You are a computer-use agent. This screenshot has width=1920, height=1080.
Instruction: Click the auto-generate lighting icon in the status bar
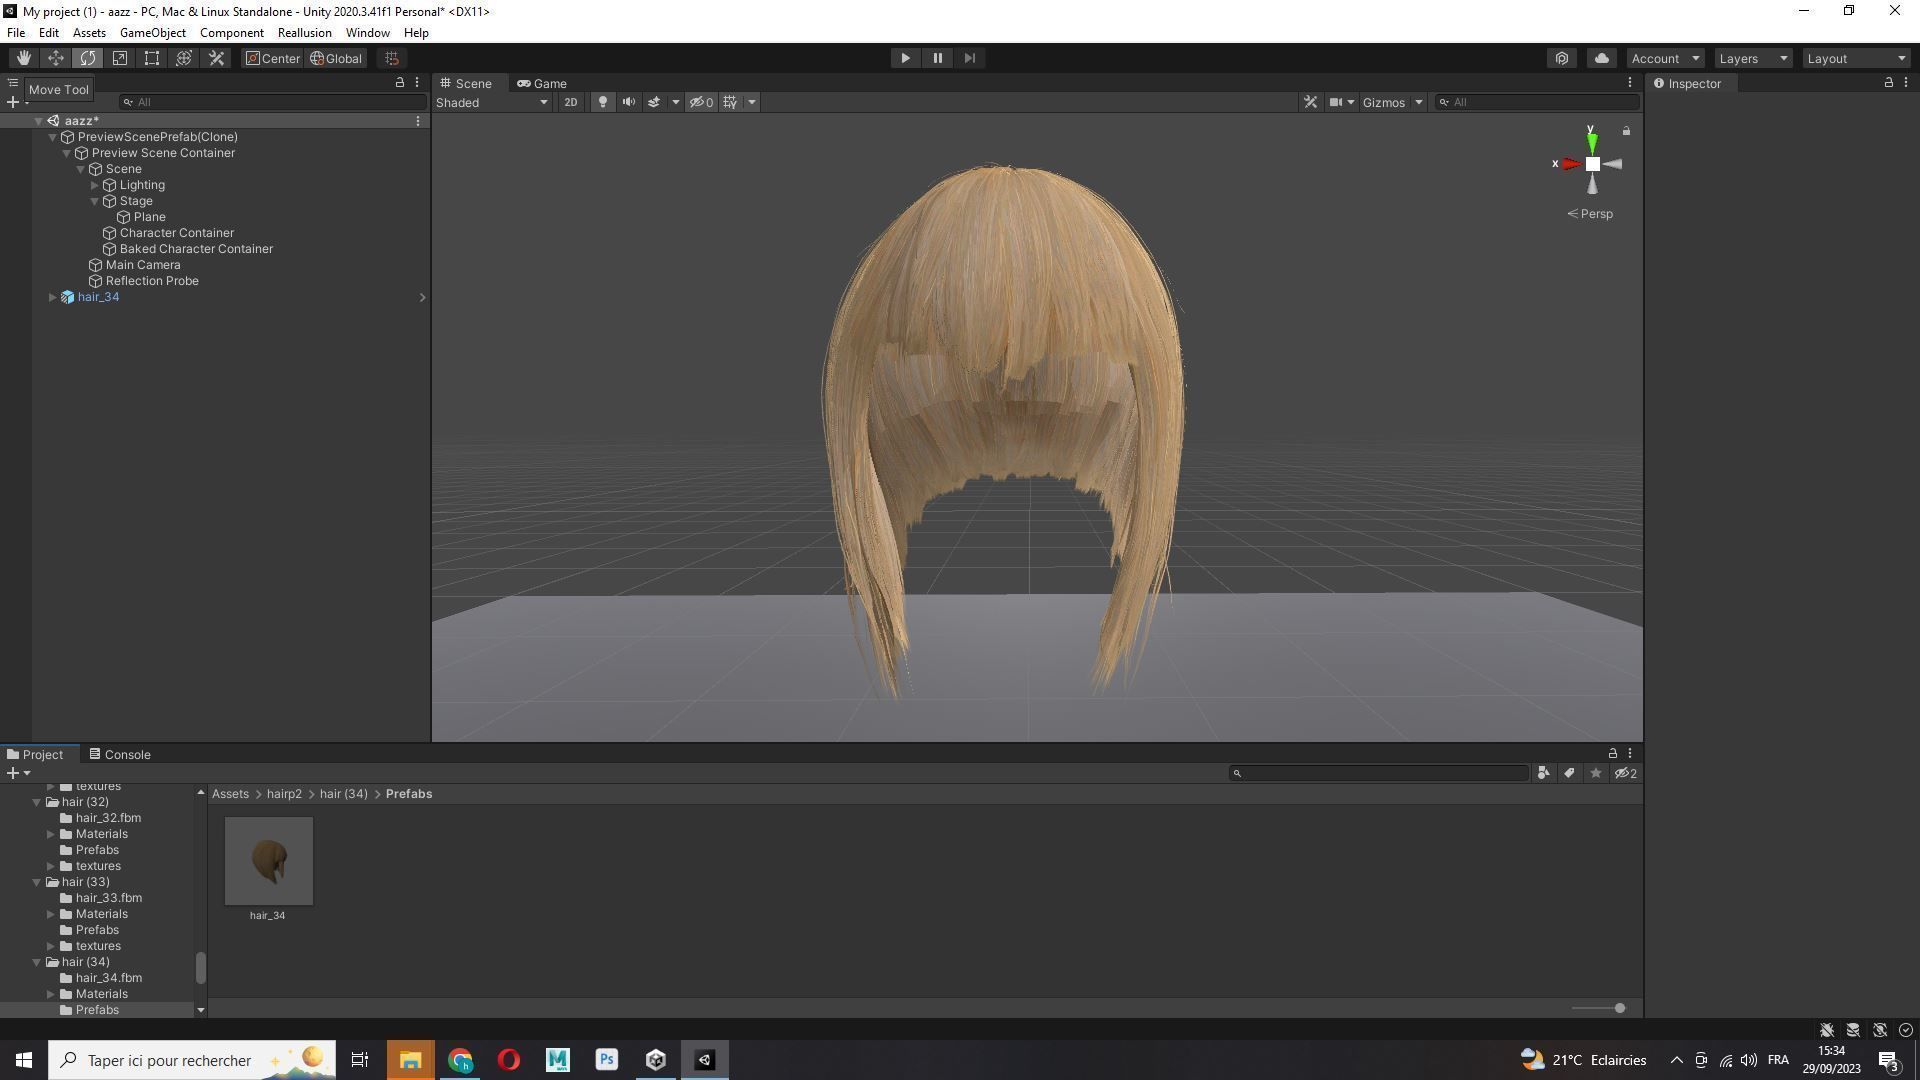[x=1880, y=1030]
